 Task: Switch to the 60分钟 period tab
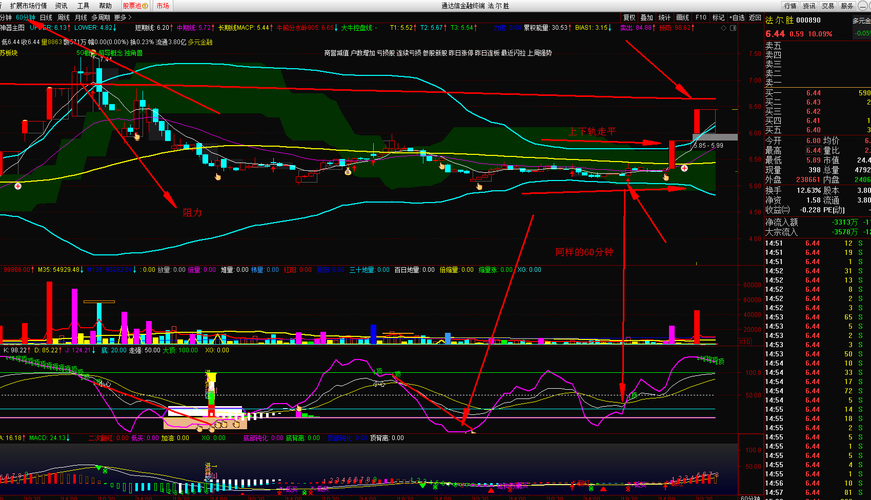pyautogui.click(x=23, y=18)
